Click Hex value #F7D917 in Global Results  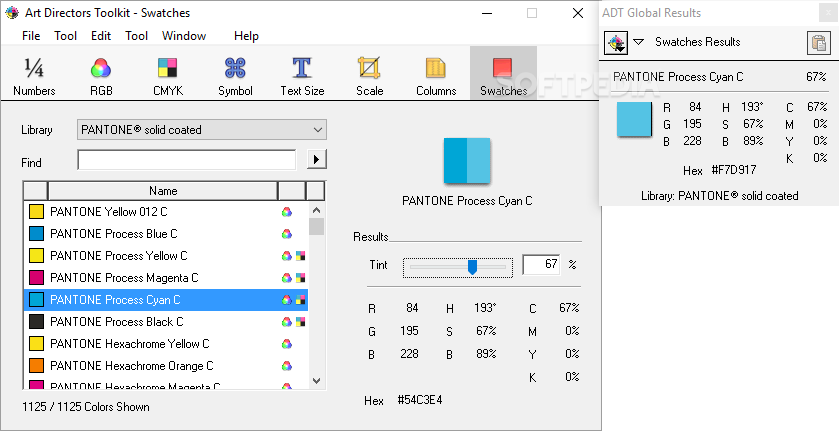tap(734, 170)
